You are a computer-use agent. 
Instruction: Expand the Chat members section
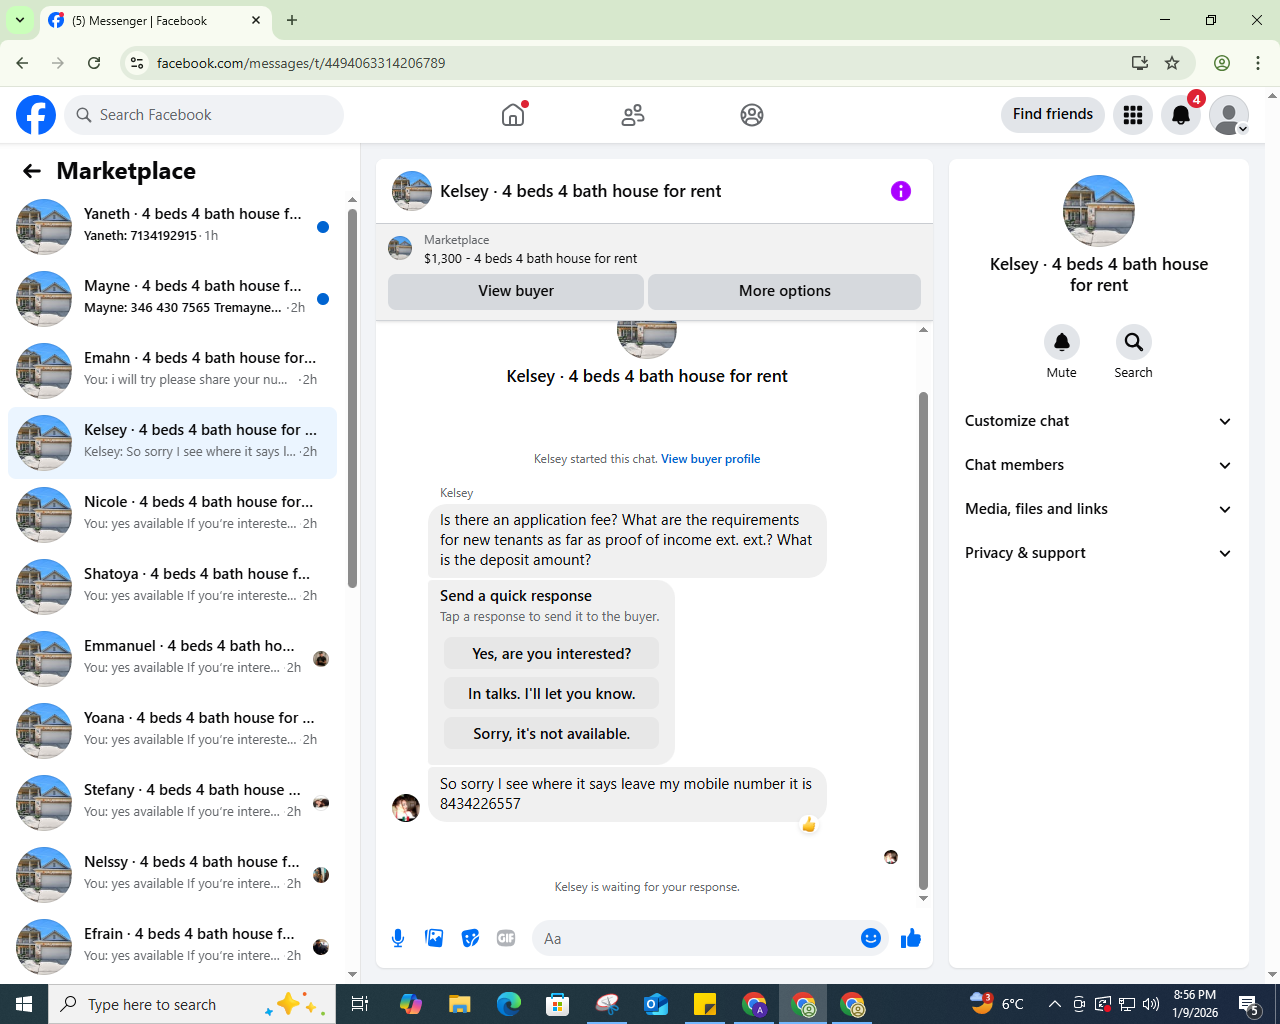click(x=1098, y=465)
